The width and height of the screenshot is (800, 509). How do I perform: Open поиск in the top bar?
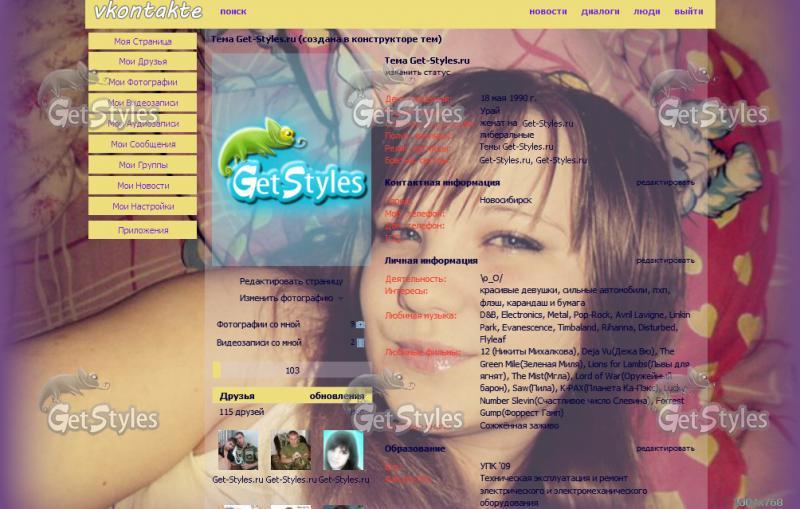[233, 11]
